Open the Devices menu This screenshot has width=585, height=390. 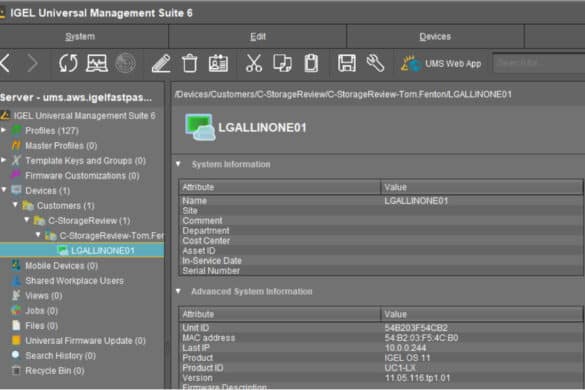pos(435,37)
